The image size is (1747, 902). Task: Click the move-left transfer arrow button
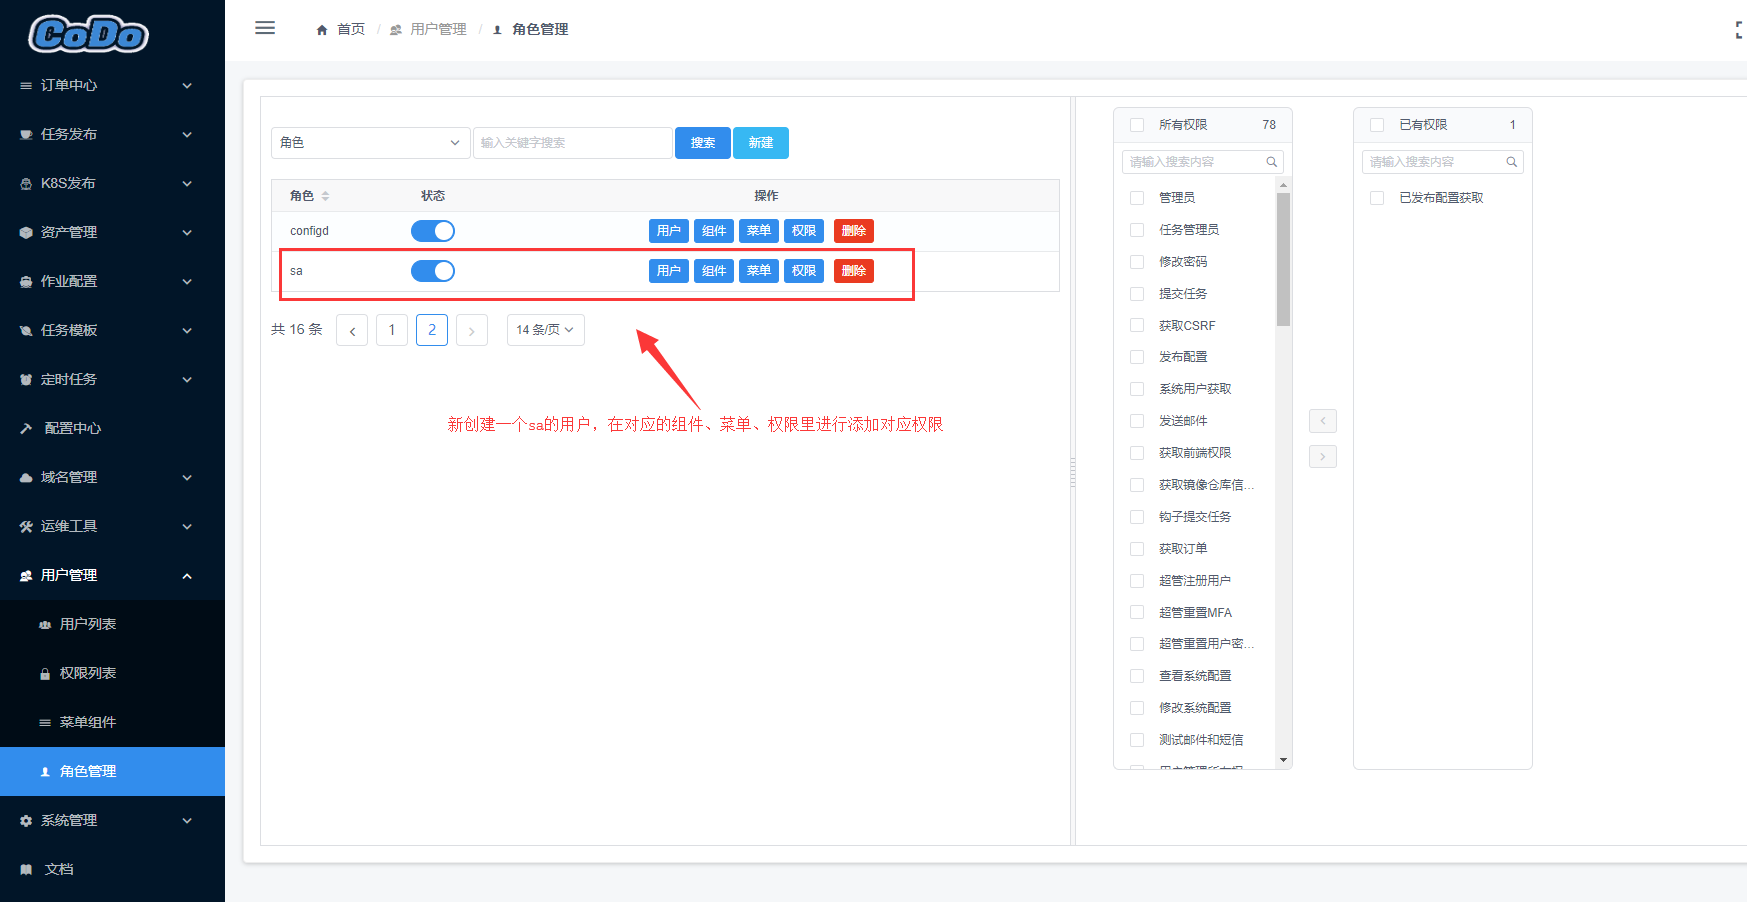[x=1323, y=421]
